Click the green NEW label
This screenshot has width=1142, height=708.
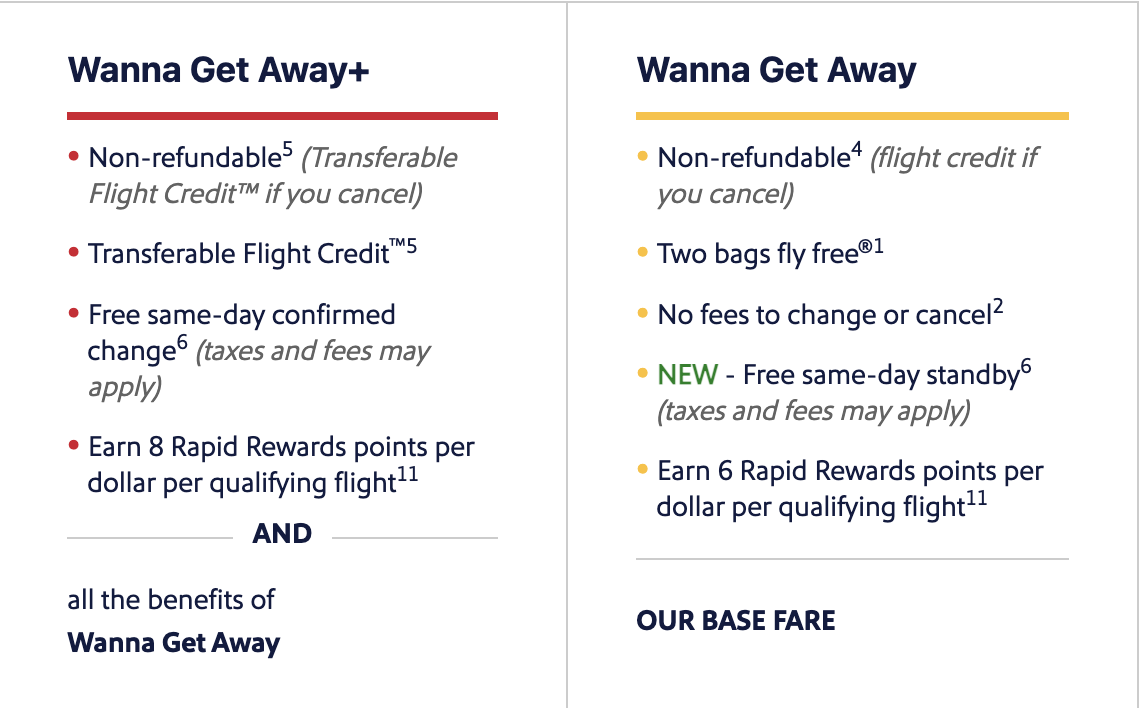(687, 375)
